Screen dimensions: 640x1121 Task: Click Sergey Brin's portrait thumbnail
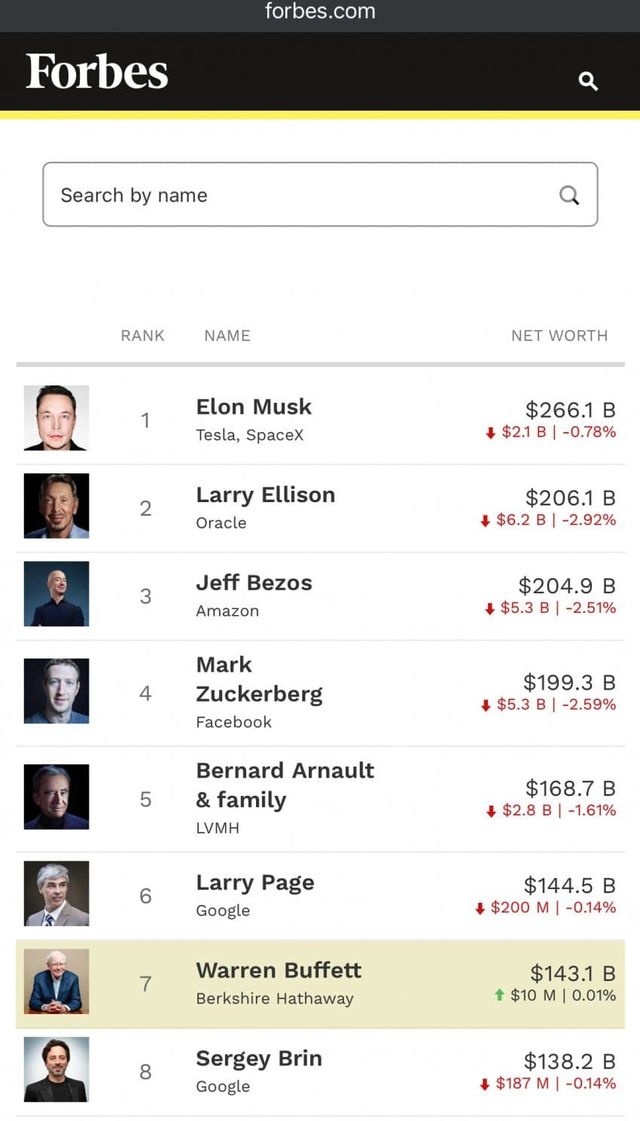(x=56, y=1070)
